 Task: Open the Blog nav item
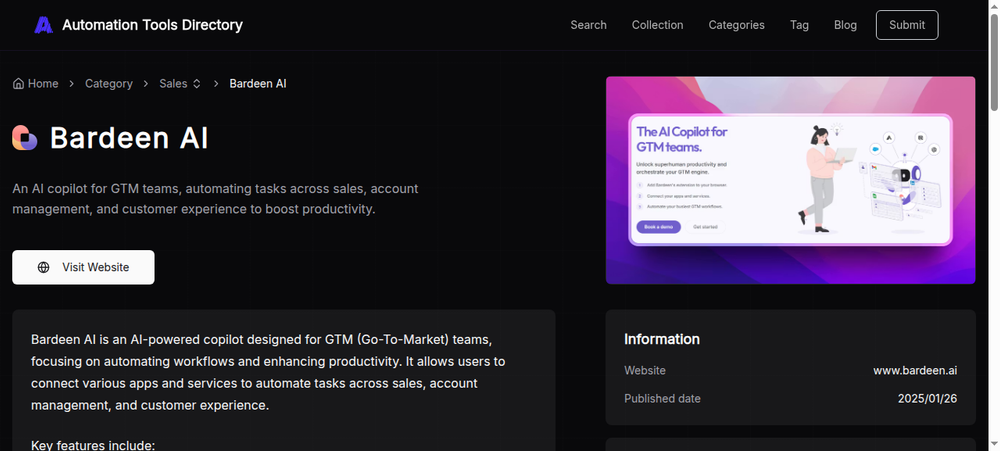845,25
